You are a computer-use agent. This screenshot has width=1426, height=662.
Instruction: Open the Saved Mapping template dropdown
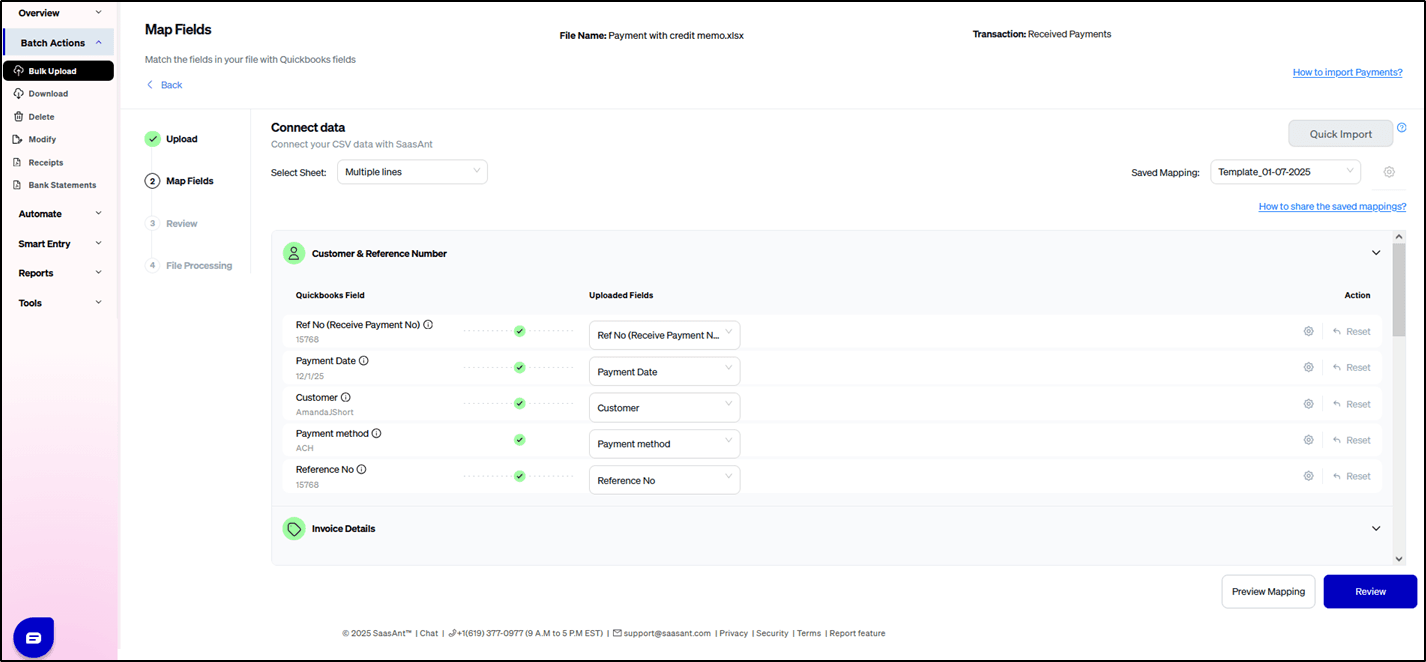[1285, 172]
